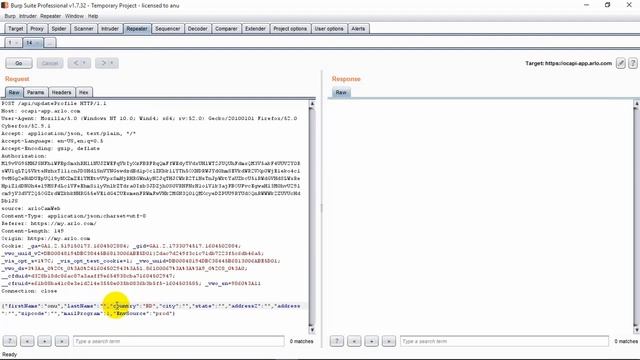
Task: Select Repeater request tab 1
Action: tap(13, 42)
